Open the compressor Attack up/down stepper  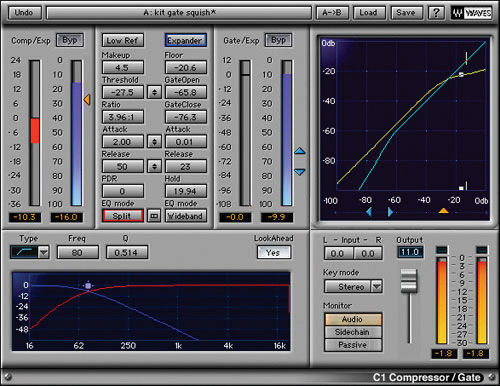154,142
